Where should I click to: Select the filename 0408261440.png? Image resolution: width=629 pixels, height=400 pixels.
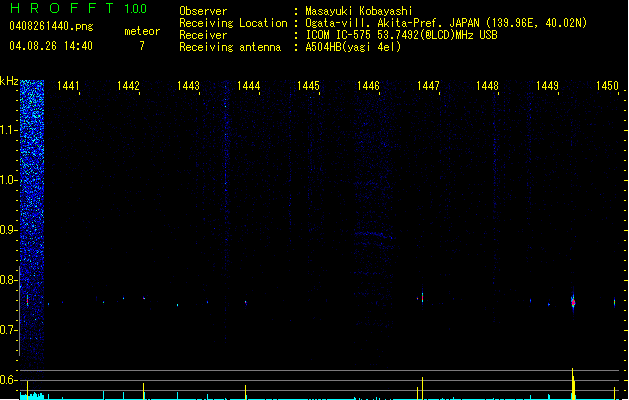(x=51, y=26)
